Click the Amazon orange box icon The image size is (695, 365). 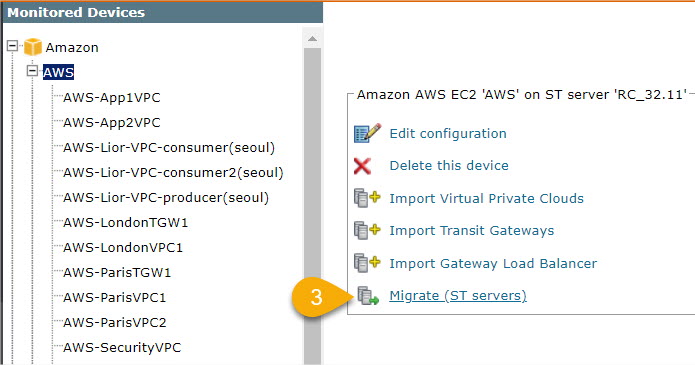pos(33,47)
